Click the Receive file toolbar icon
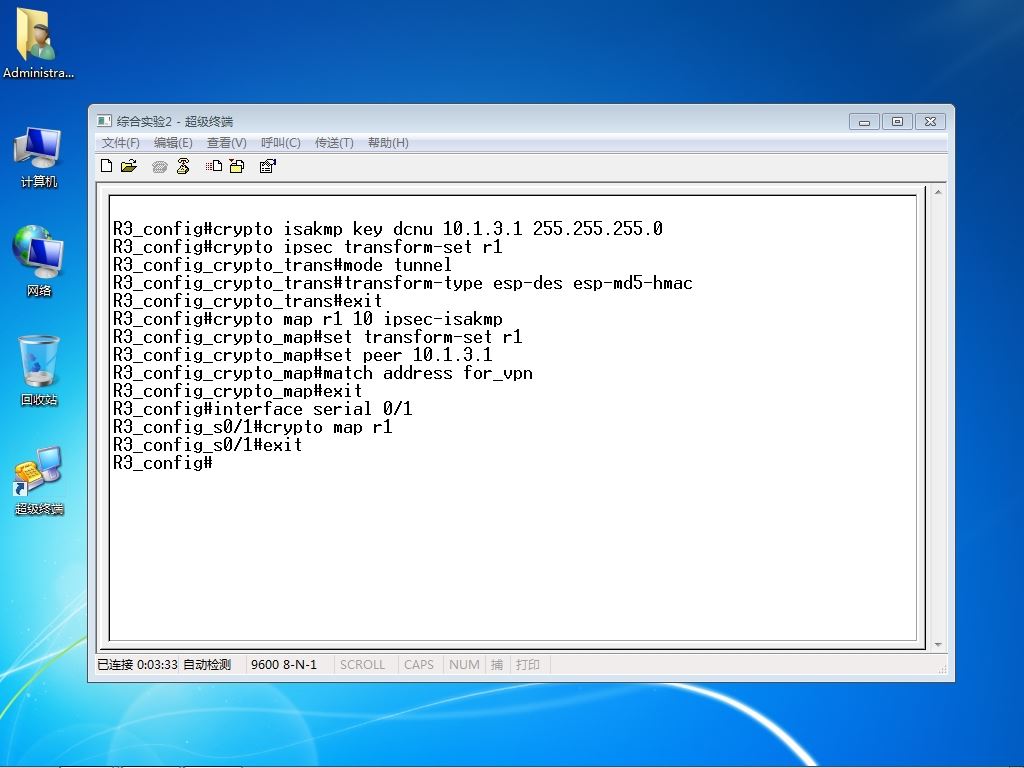1024x768 pixels. [x=236, y=166]
